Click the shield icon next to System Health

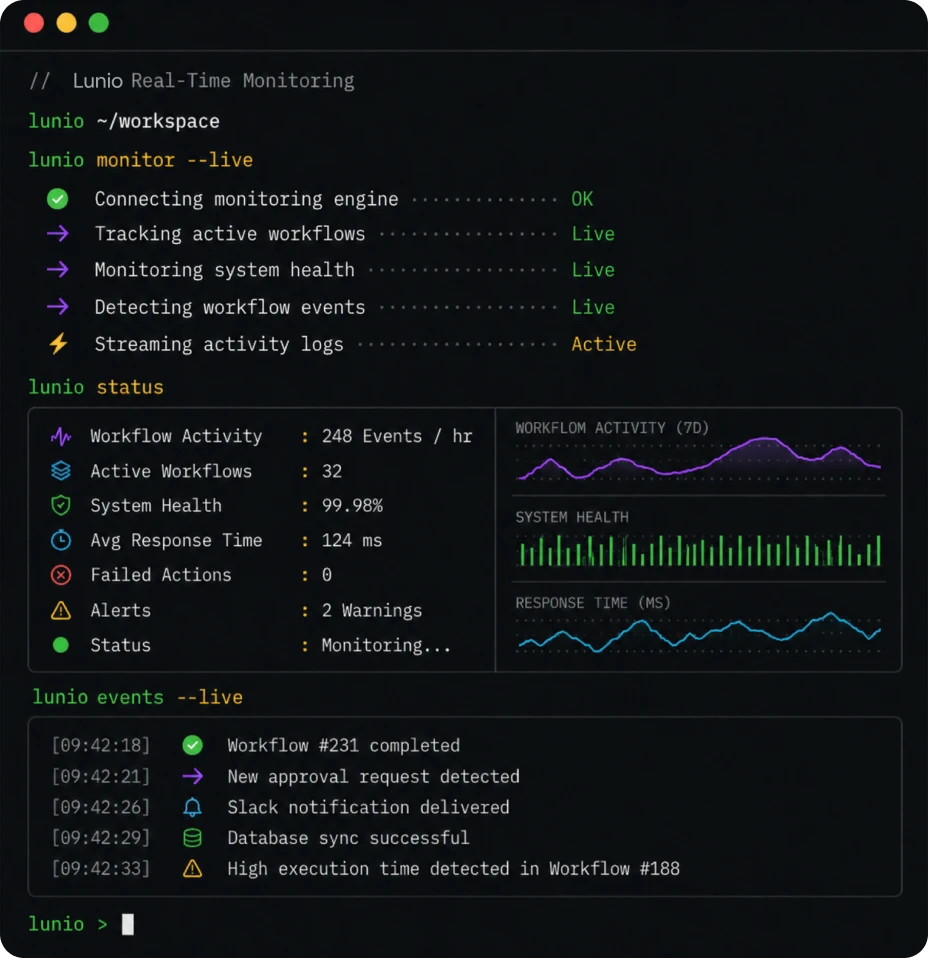pos(60,505)
